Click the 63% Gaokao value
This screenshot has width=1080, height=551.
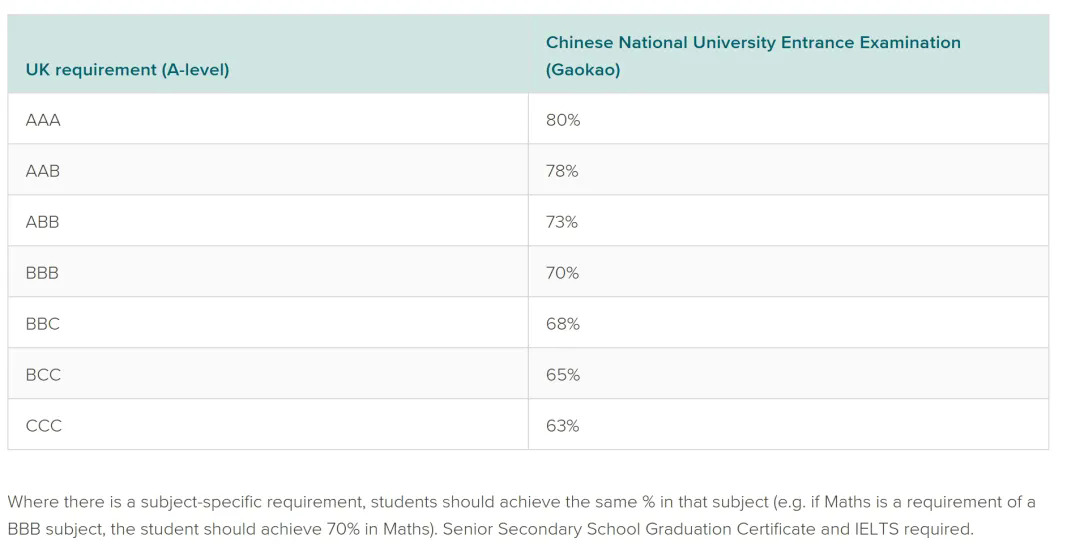[x=562, y=426]
